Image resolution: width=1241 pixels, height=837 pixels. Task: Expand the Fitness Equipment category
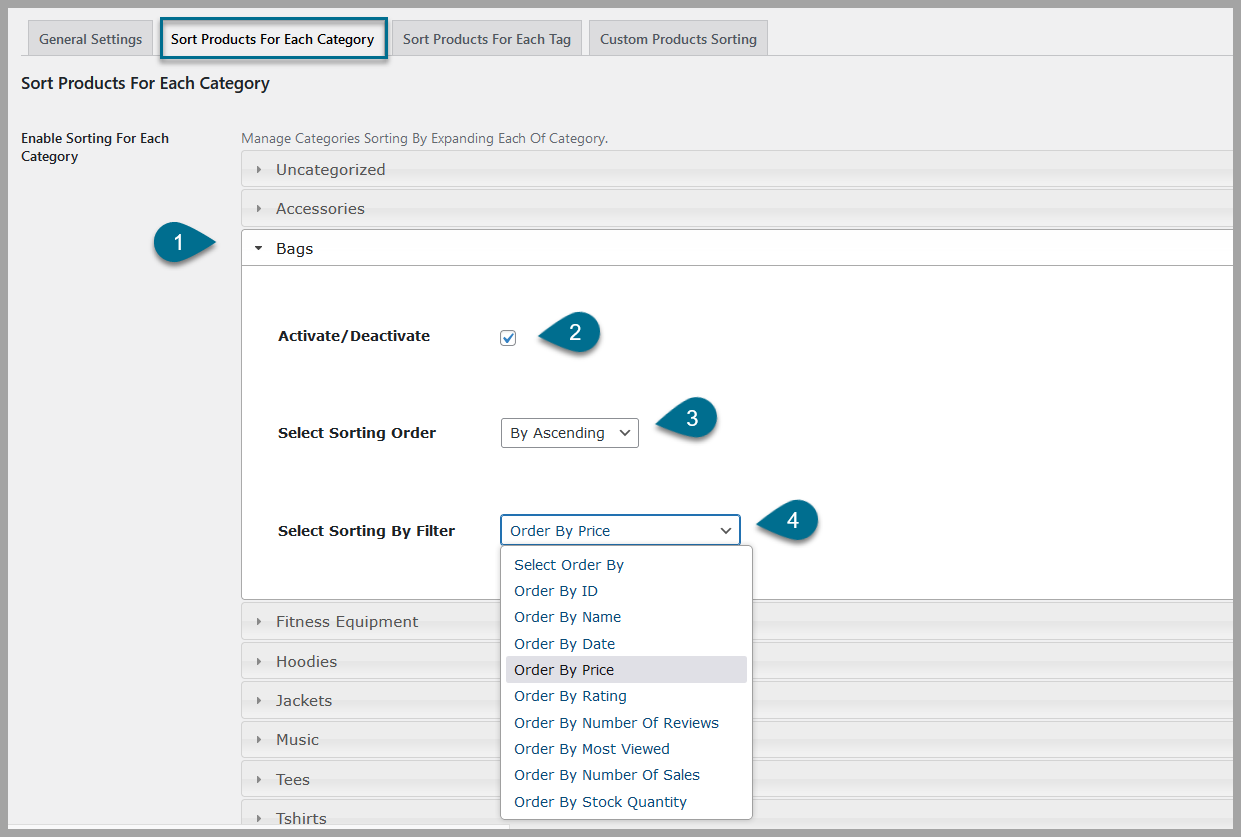click(x=347, y=622)
